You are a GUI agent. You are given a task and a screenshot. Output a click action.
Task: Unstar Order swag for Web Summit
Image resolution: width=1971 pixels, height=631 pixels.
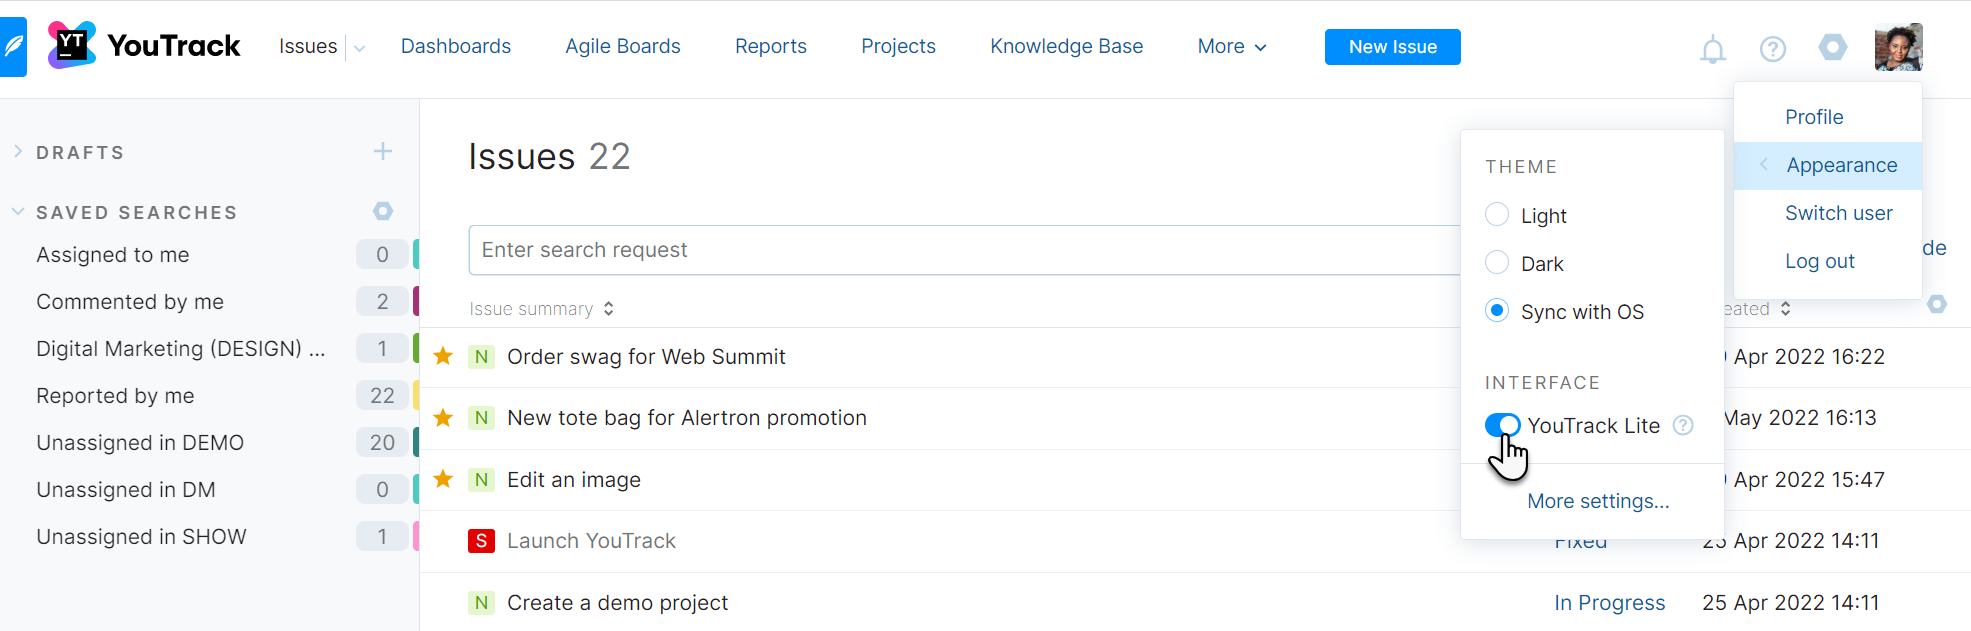[x=443, y=356]
